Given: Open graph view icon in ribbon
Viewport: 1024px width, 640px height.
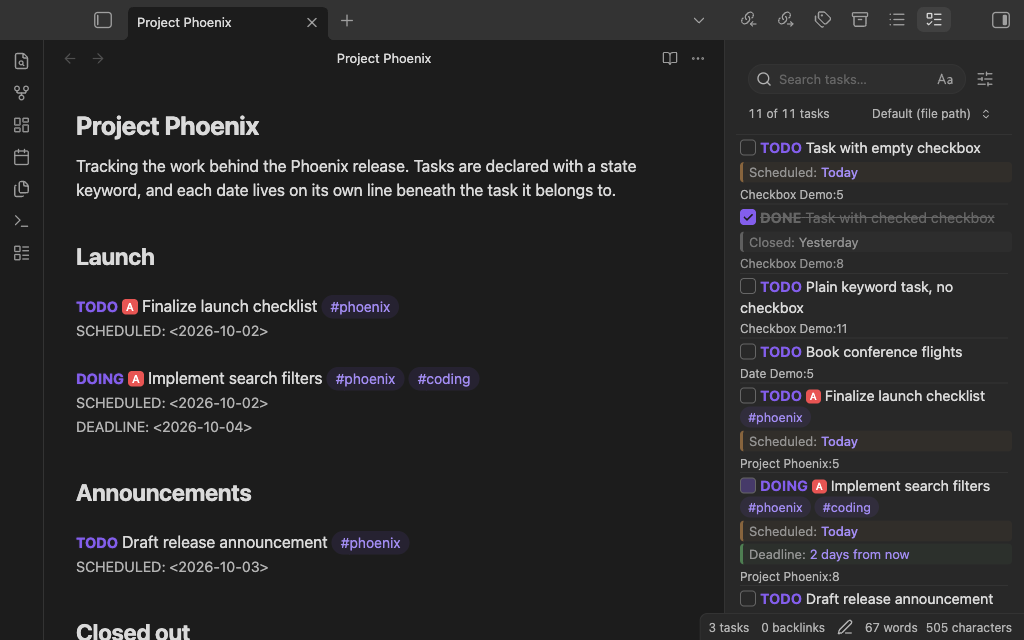Looking at the screenshot, I should pyautogui.click(x=22, y=93).
